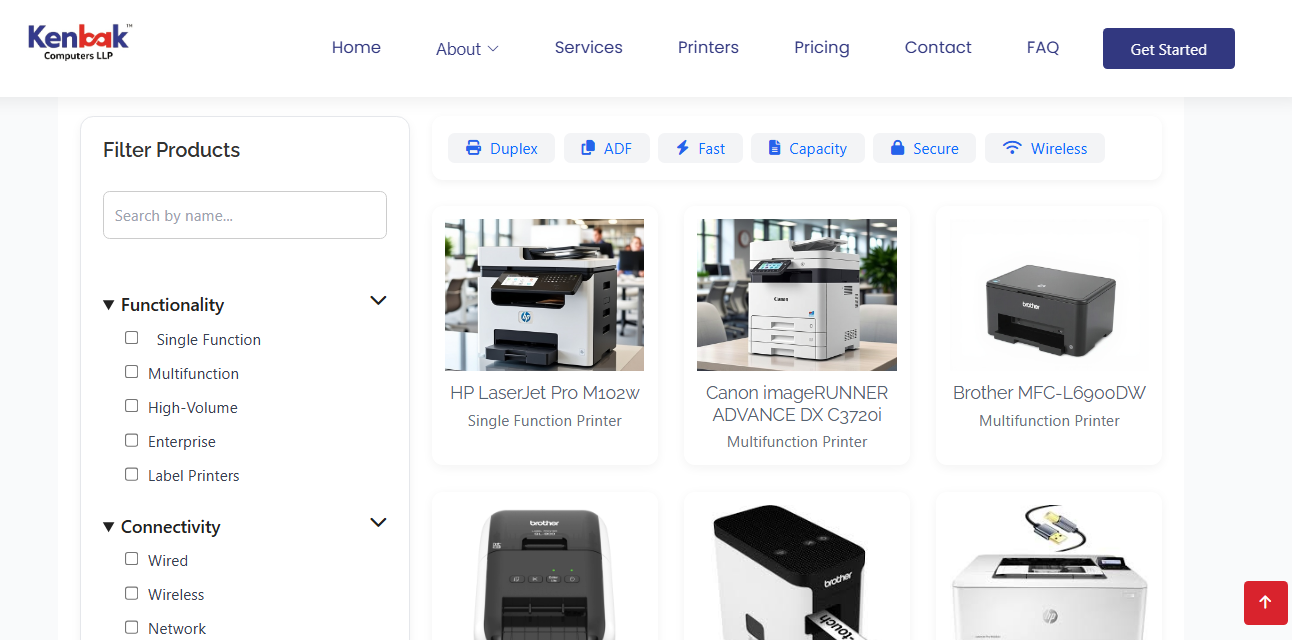Click the Filter Products heading
This screenshot has height=640, width=1292.
click(x=172, y=150)
